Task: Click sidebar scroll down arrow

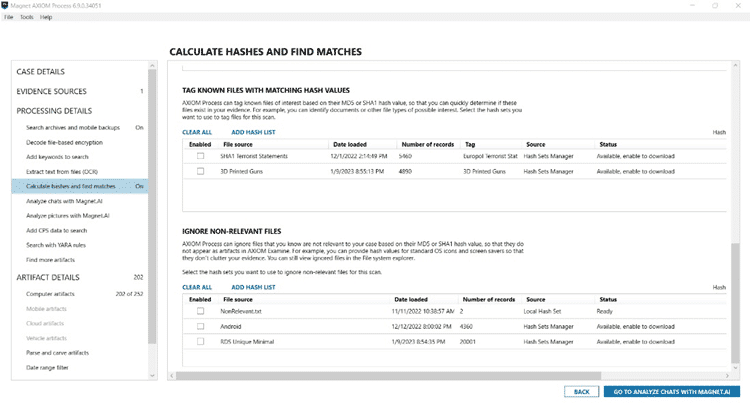Action: 152,376
